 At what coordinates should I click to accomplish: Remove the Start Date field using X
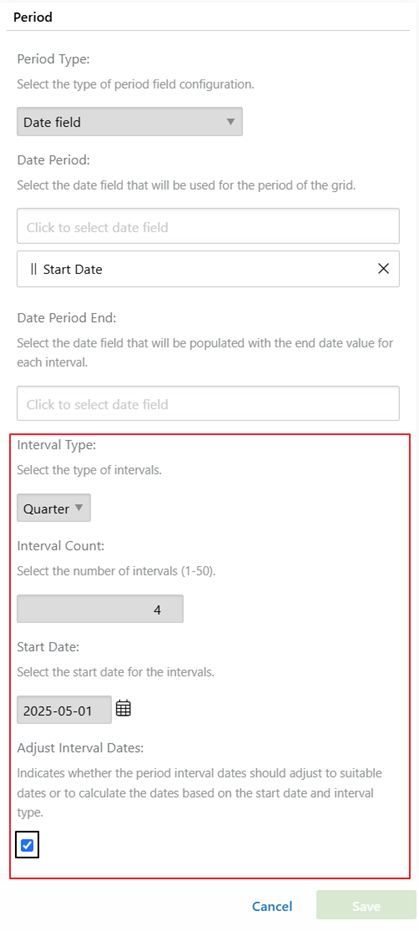coord(383,269)
